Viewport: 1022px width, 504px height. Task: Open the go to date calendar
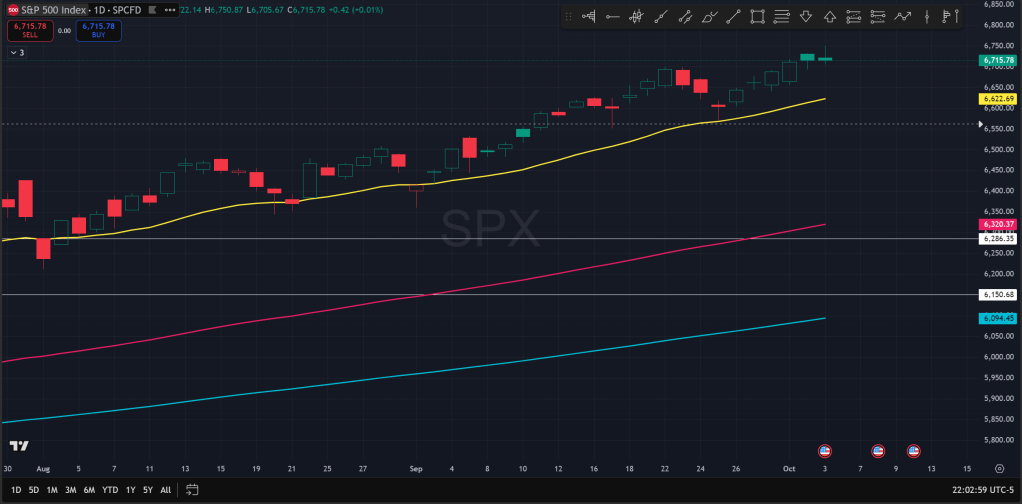193,490
